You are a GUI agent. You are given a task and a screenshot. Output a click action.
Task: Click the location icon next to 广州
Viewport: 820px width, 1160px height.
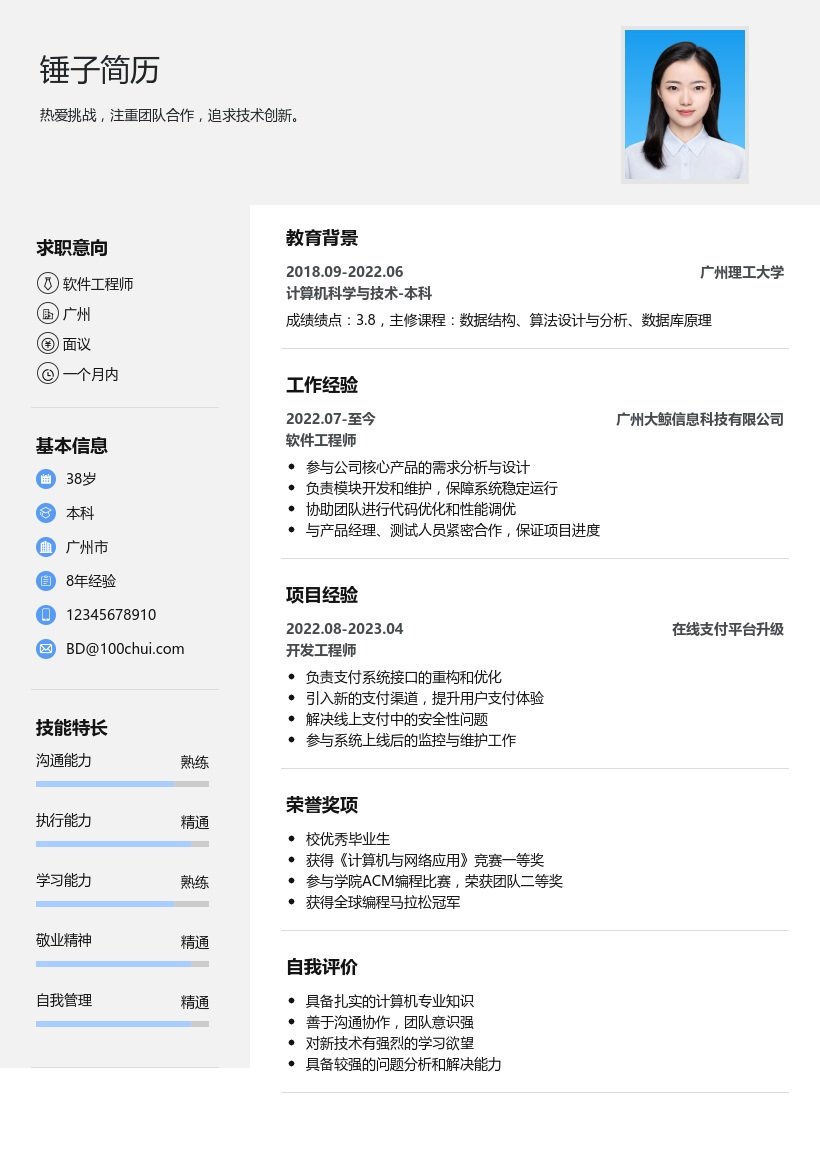pos(47,314)
